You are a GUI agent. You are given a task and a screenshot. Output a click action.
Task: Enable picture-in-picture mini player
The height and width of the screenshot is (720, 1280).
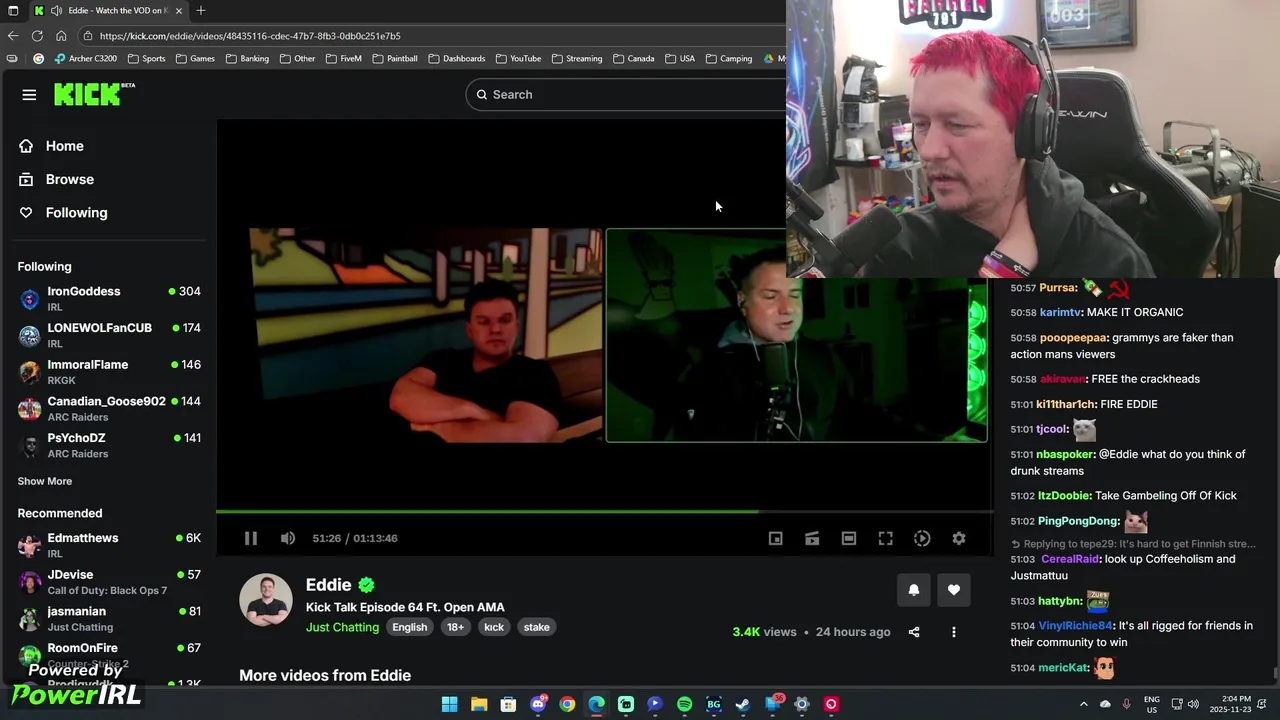pos(775,538)
